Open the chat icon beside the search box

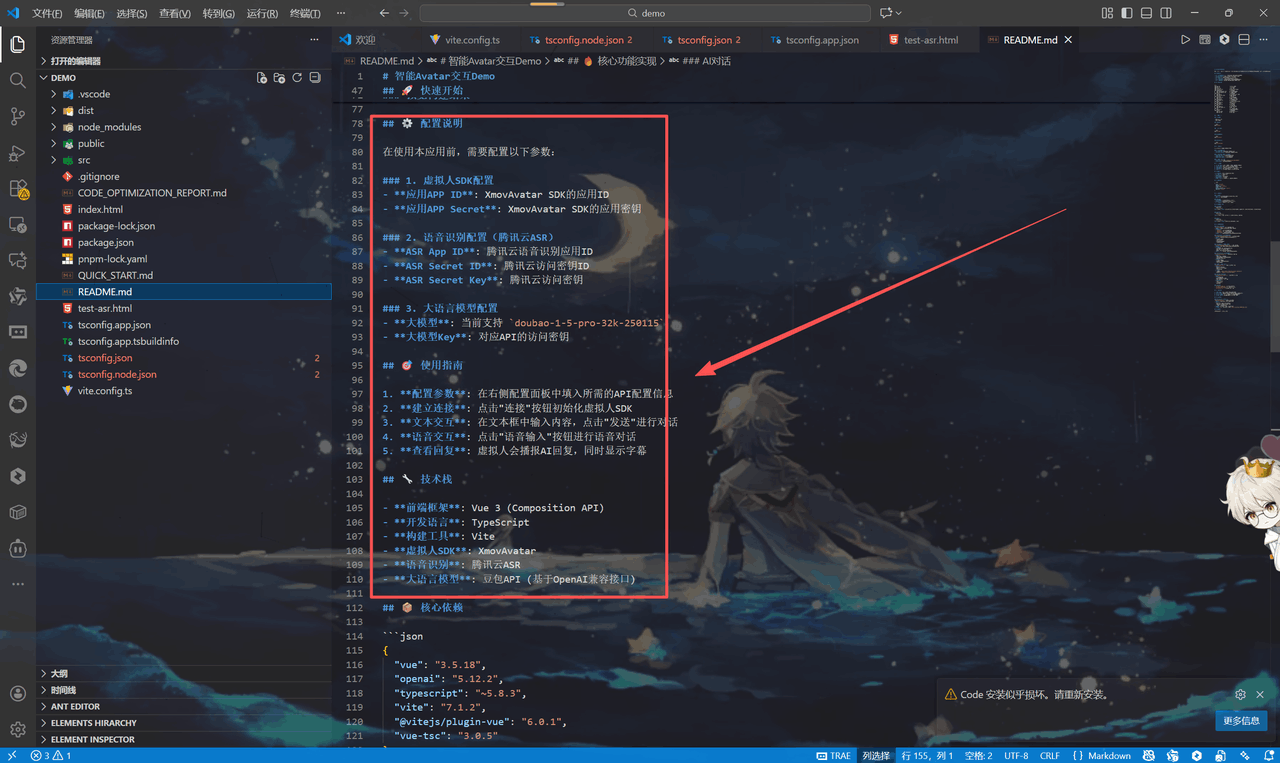click(885, 13)
